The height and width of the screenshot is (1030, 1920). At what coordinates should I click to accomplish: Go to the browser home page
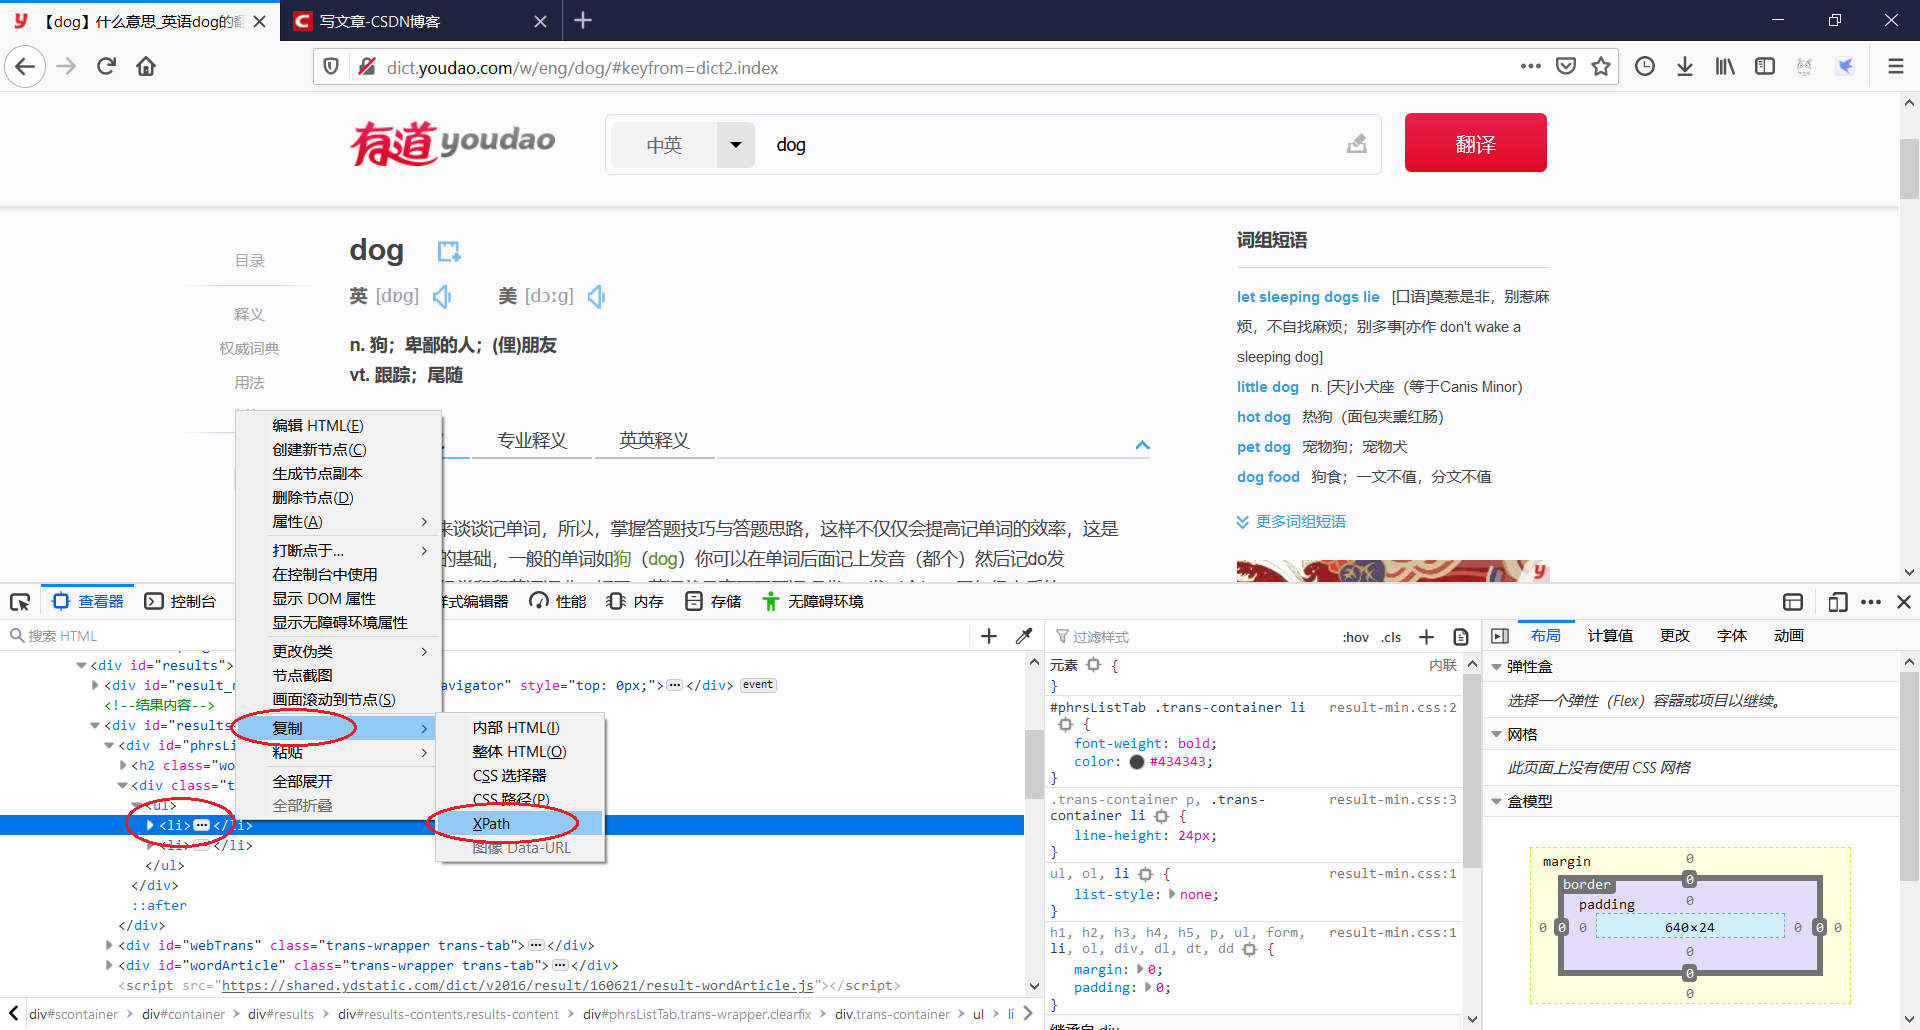[146, 67]
